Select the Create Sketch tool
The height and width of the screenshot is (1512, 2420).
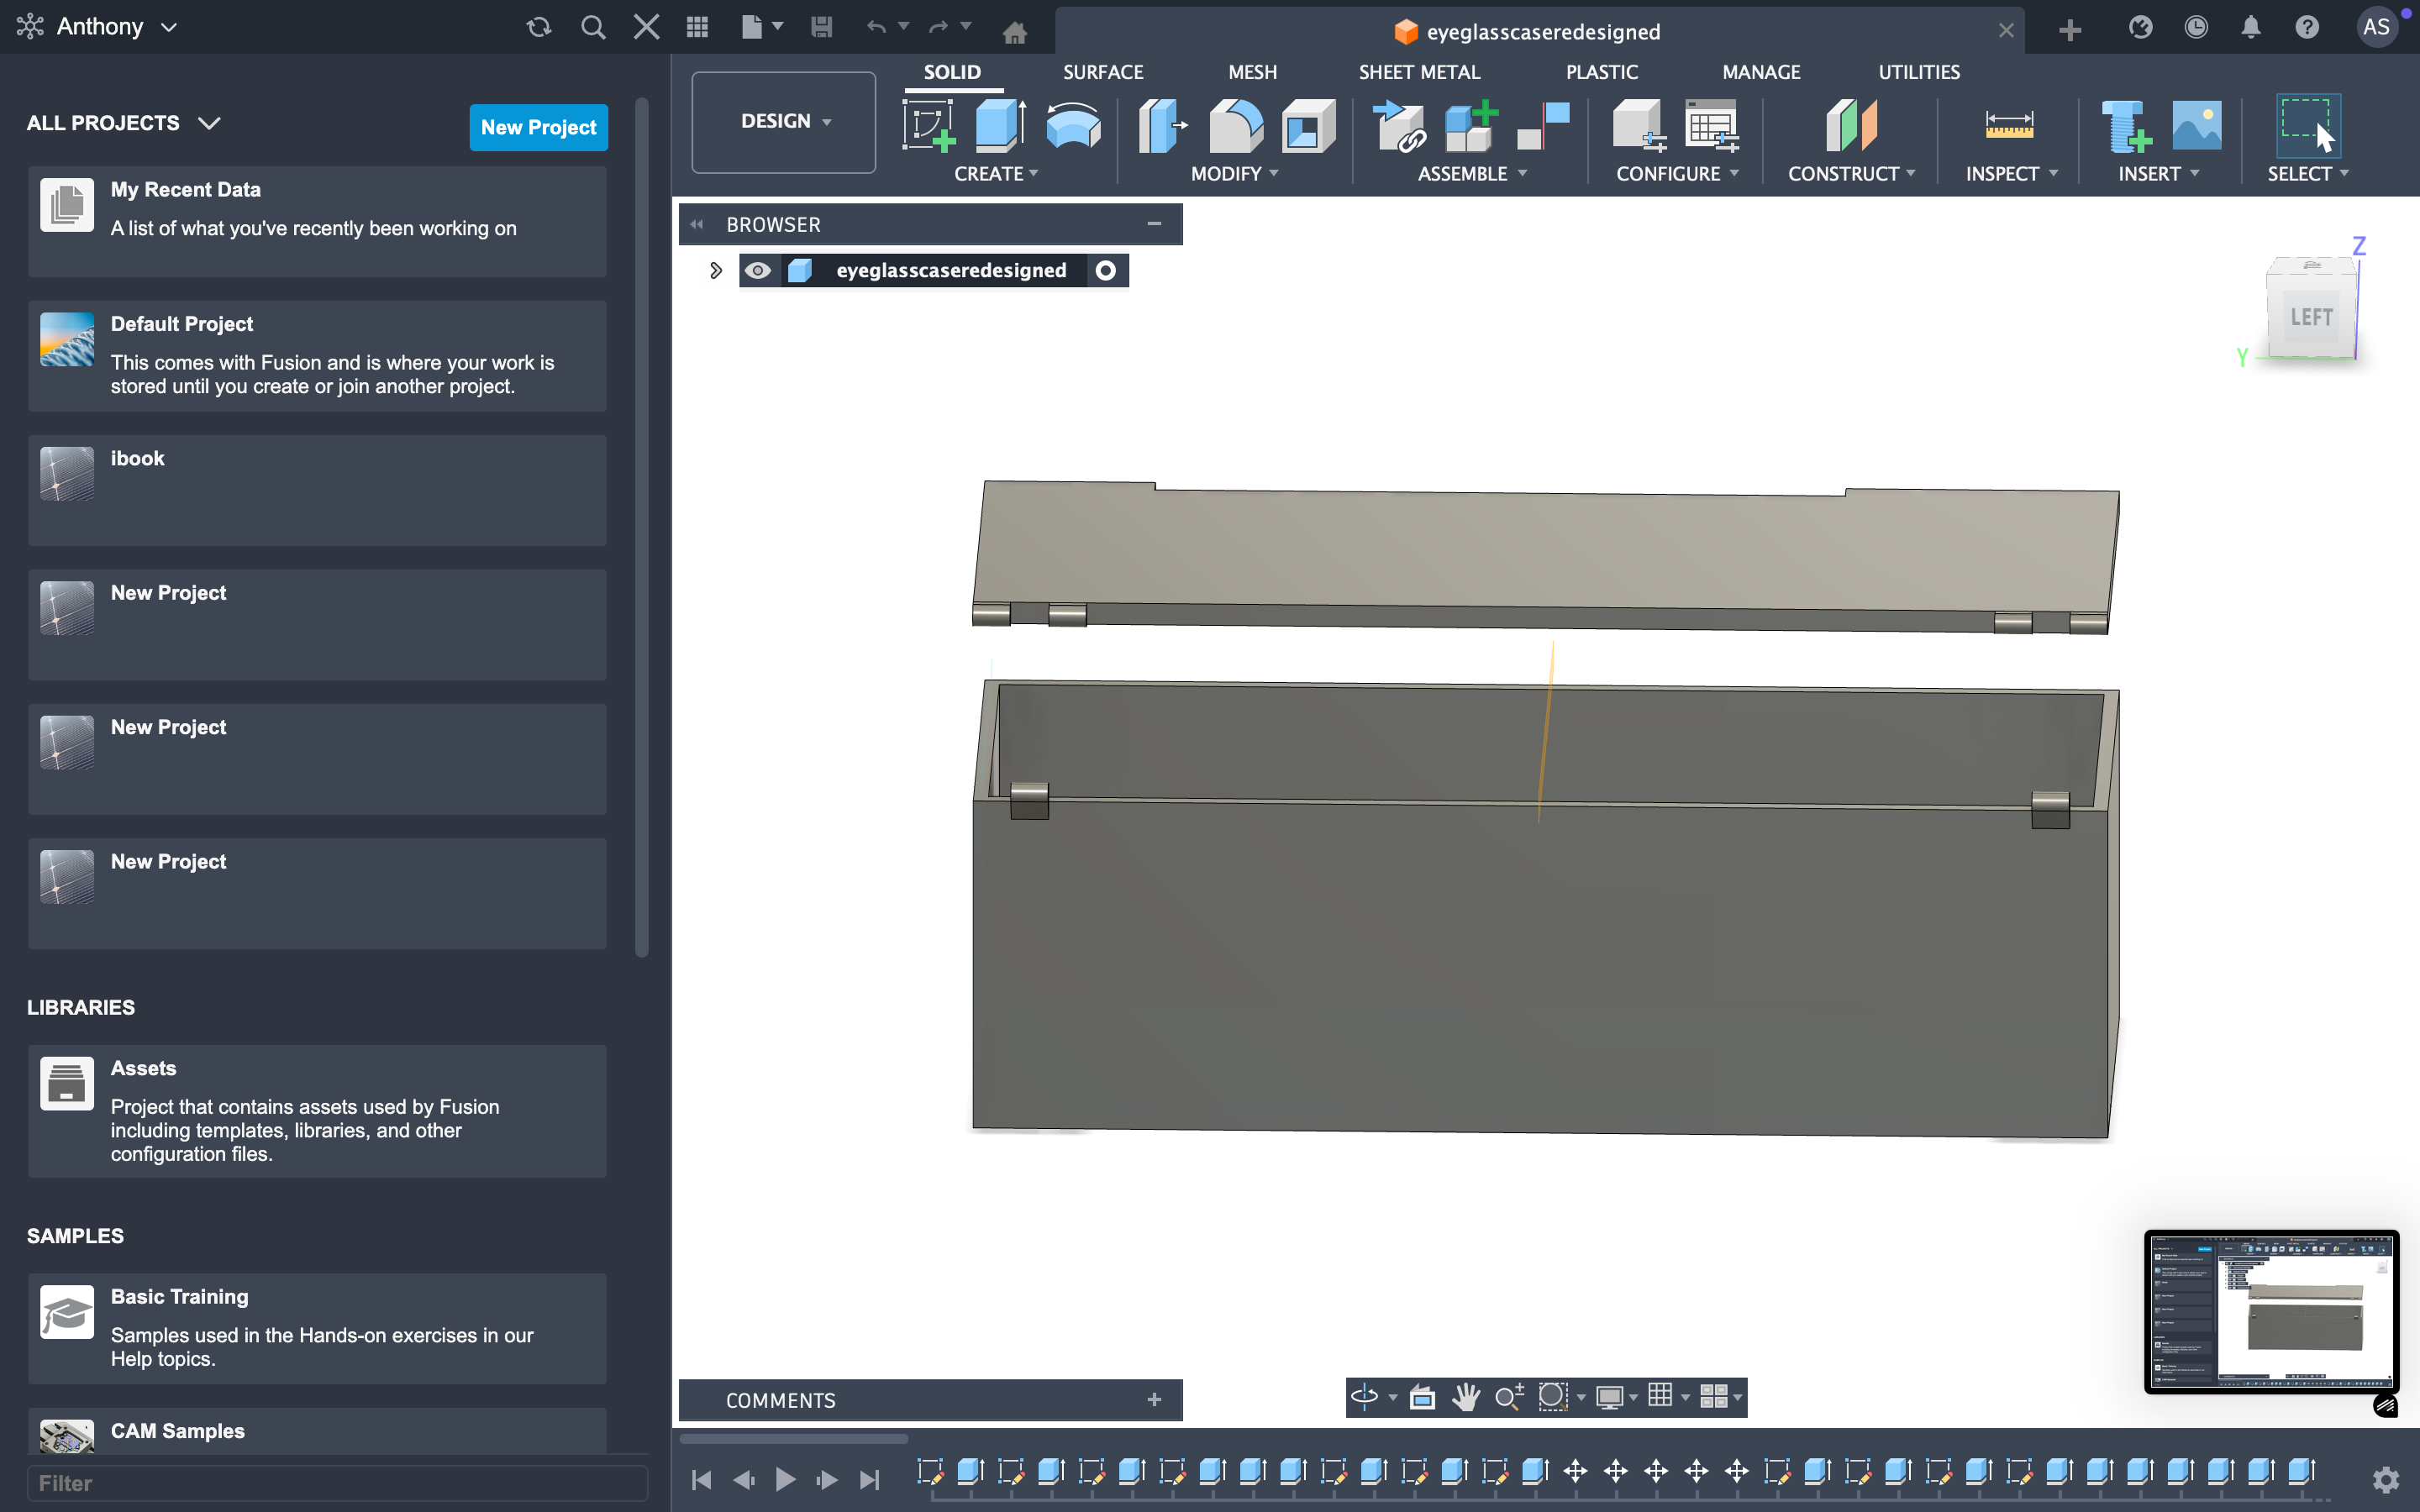click(927, 126)
